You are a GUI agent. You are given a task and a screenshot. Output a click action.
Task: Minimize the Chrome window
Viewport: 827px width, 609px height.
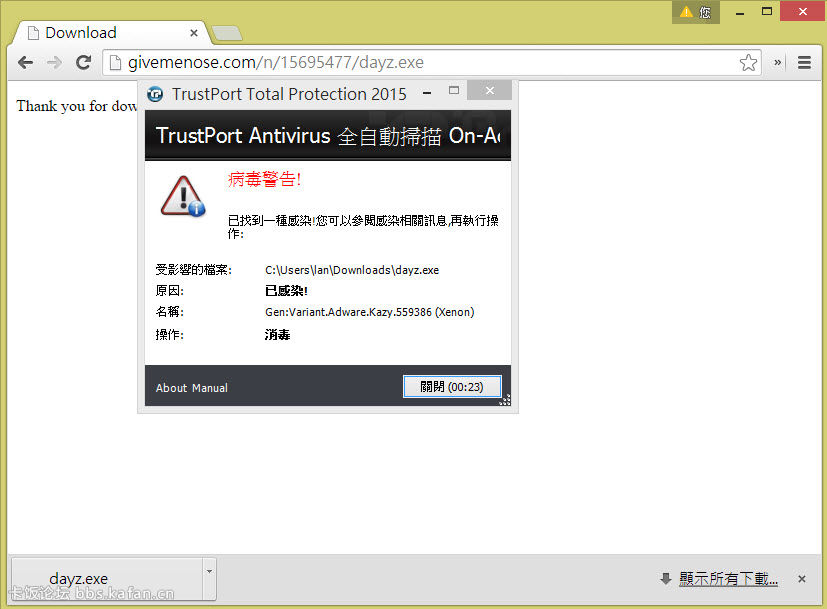click(740, 13)
